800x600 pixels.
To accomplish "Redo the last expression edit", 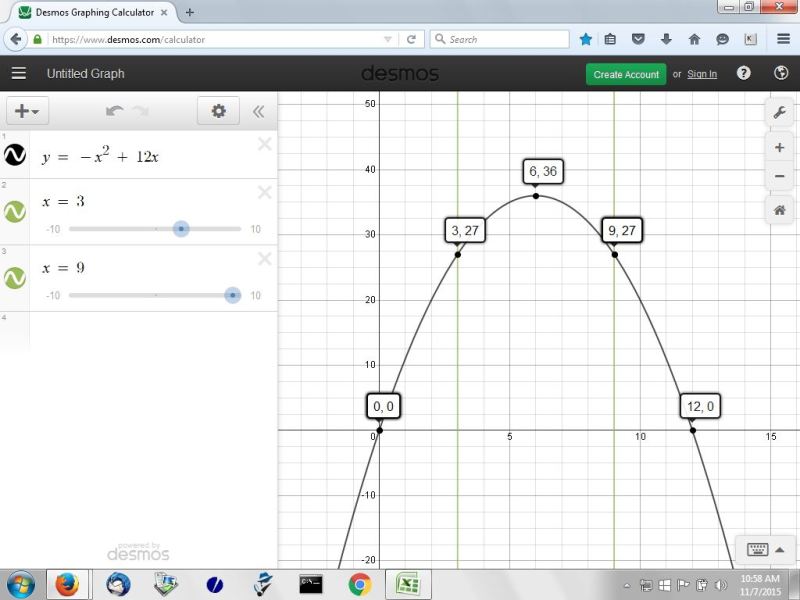I will coord(141,111).
